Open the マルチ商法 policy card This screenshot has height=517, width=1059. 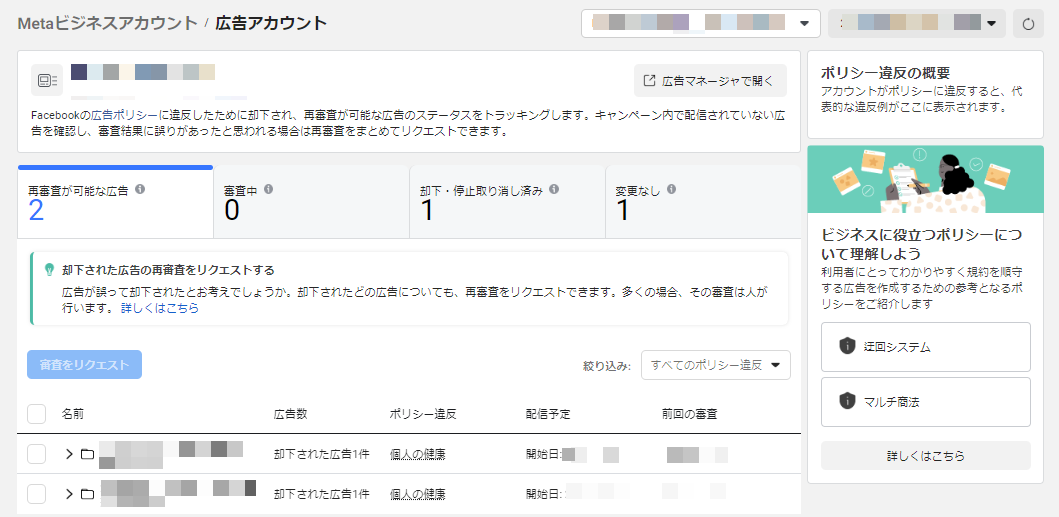[925, 402]
